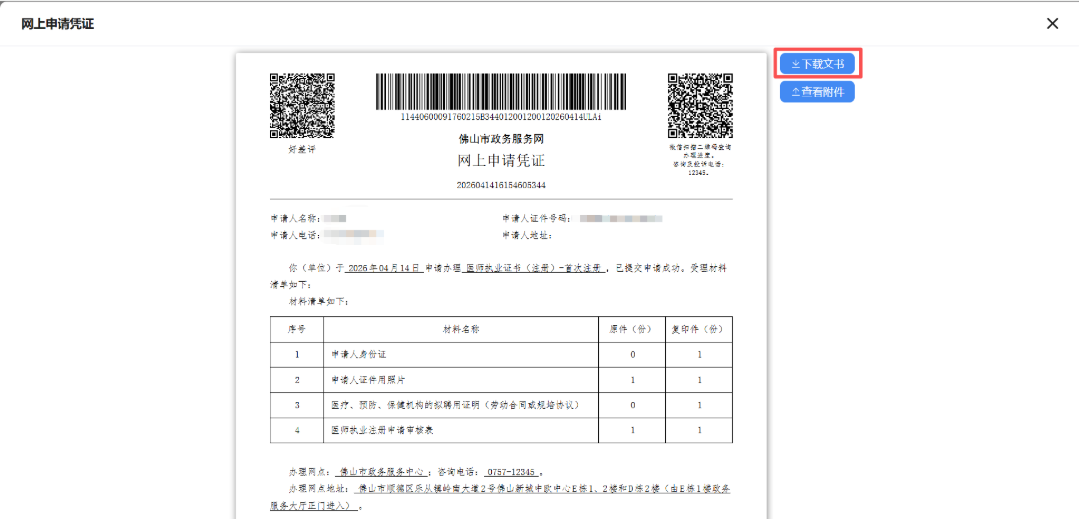Click the 申请人证件用照片 table row
1080x519 pixels.
pos(501,380)
